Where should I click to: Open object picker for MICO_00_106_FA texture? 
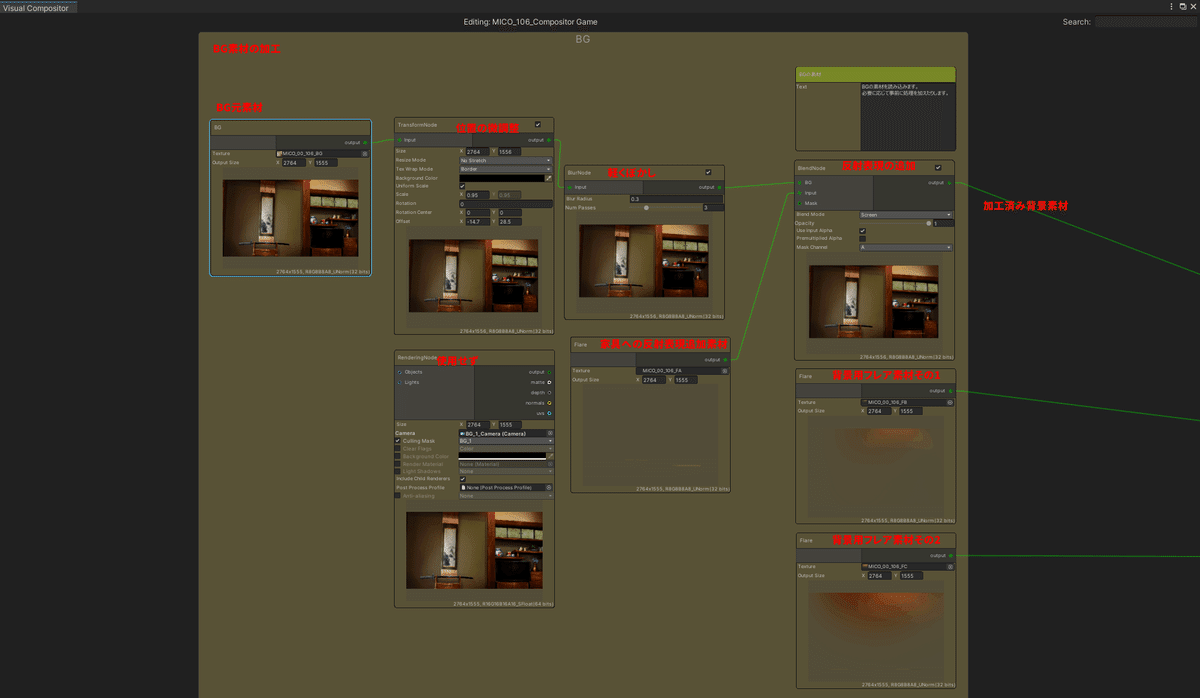click(724, 371)
